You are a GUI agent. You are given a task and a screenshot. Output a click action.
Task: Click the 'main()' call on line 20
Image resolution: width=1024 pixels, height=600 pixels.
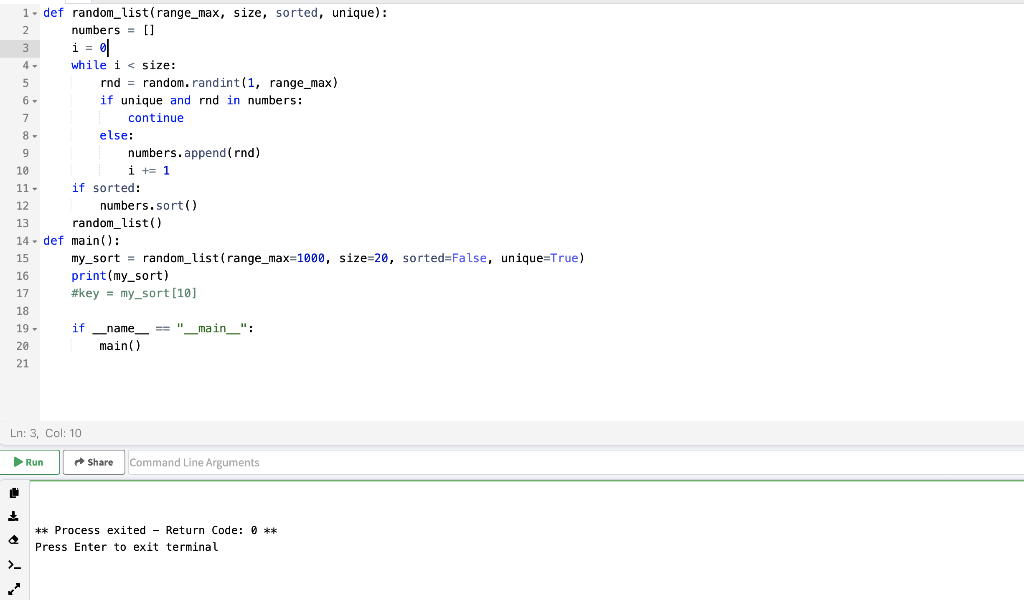pos(120,346)
